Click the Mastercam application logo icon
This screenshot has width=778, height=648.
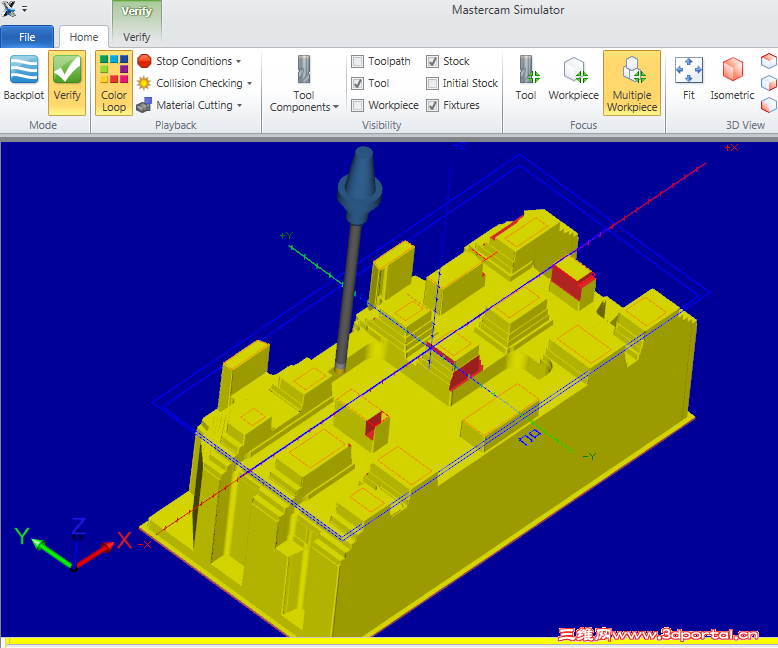coord(8,9)
